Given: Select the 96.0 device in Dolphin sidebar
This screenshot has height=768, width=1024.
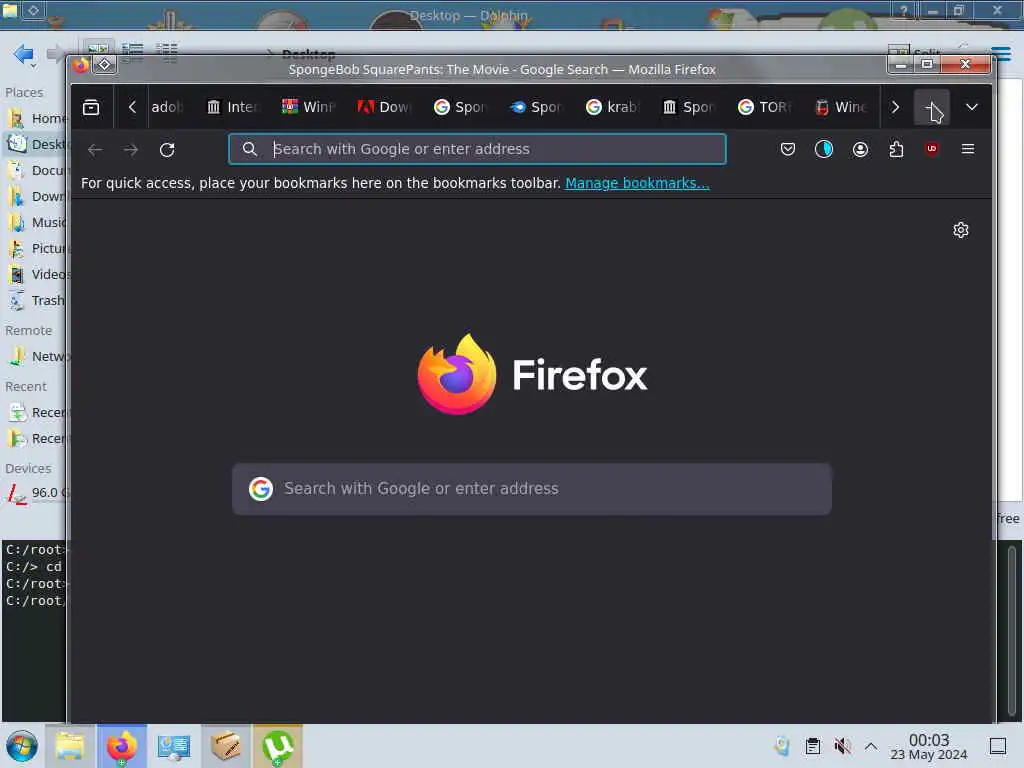Looking at the screenshot, I should click(x=35, y=493).
